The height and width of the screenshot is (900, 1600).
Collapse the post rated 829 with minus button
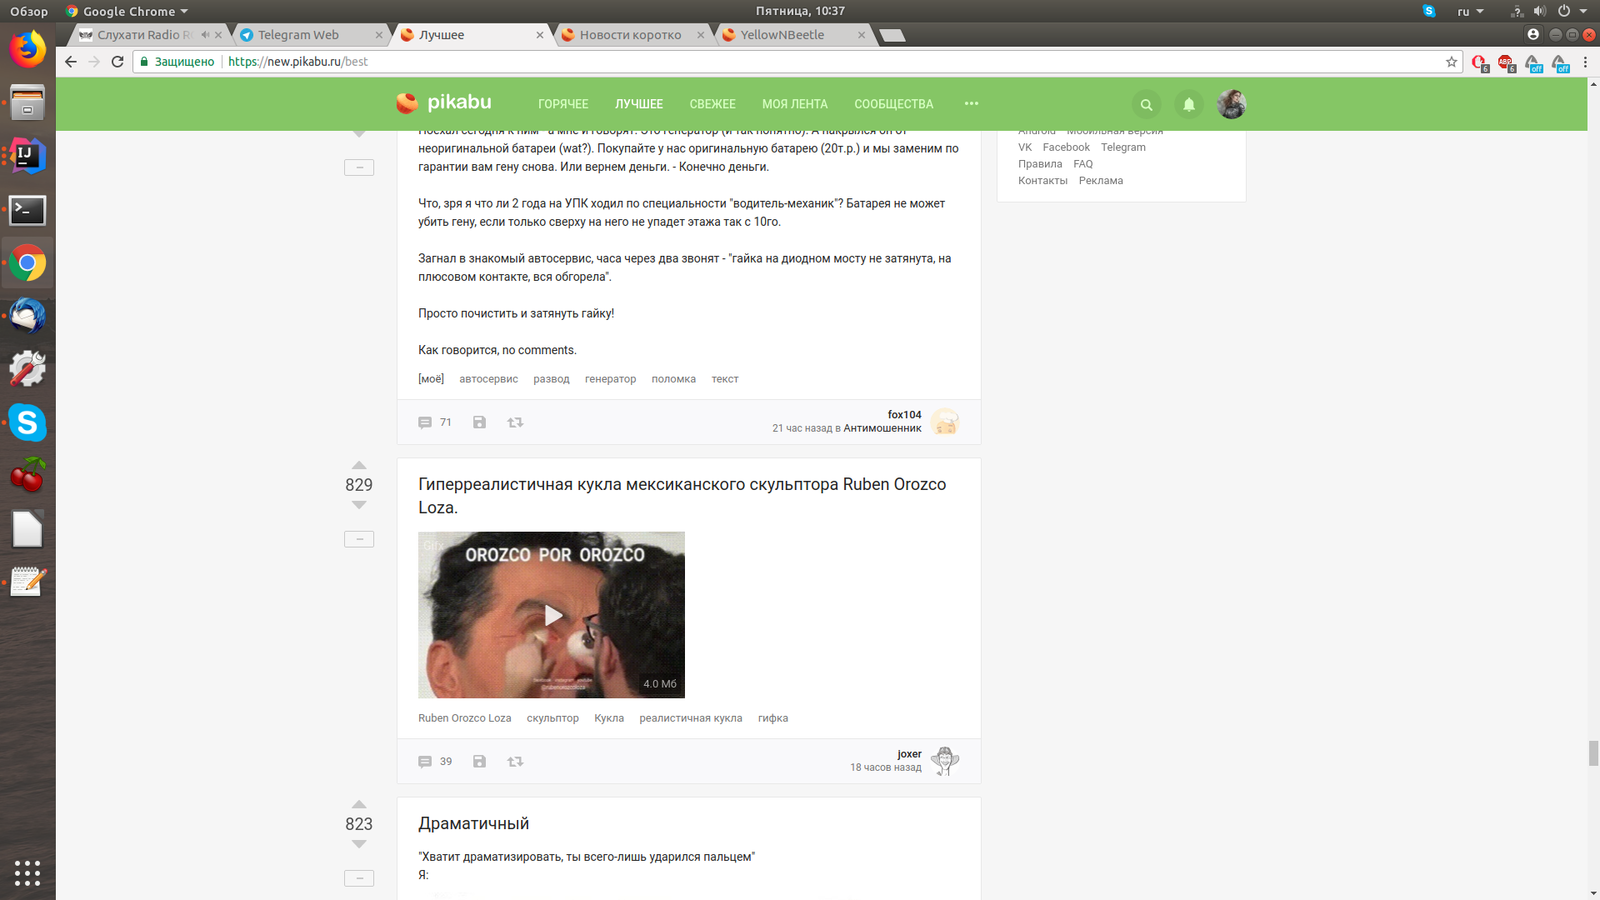(359, 539)
